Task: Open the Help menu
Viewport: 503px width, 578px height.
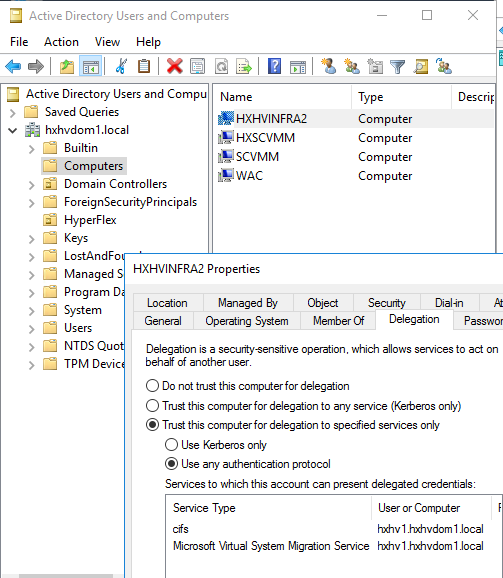Action: point(149,42)
